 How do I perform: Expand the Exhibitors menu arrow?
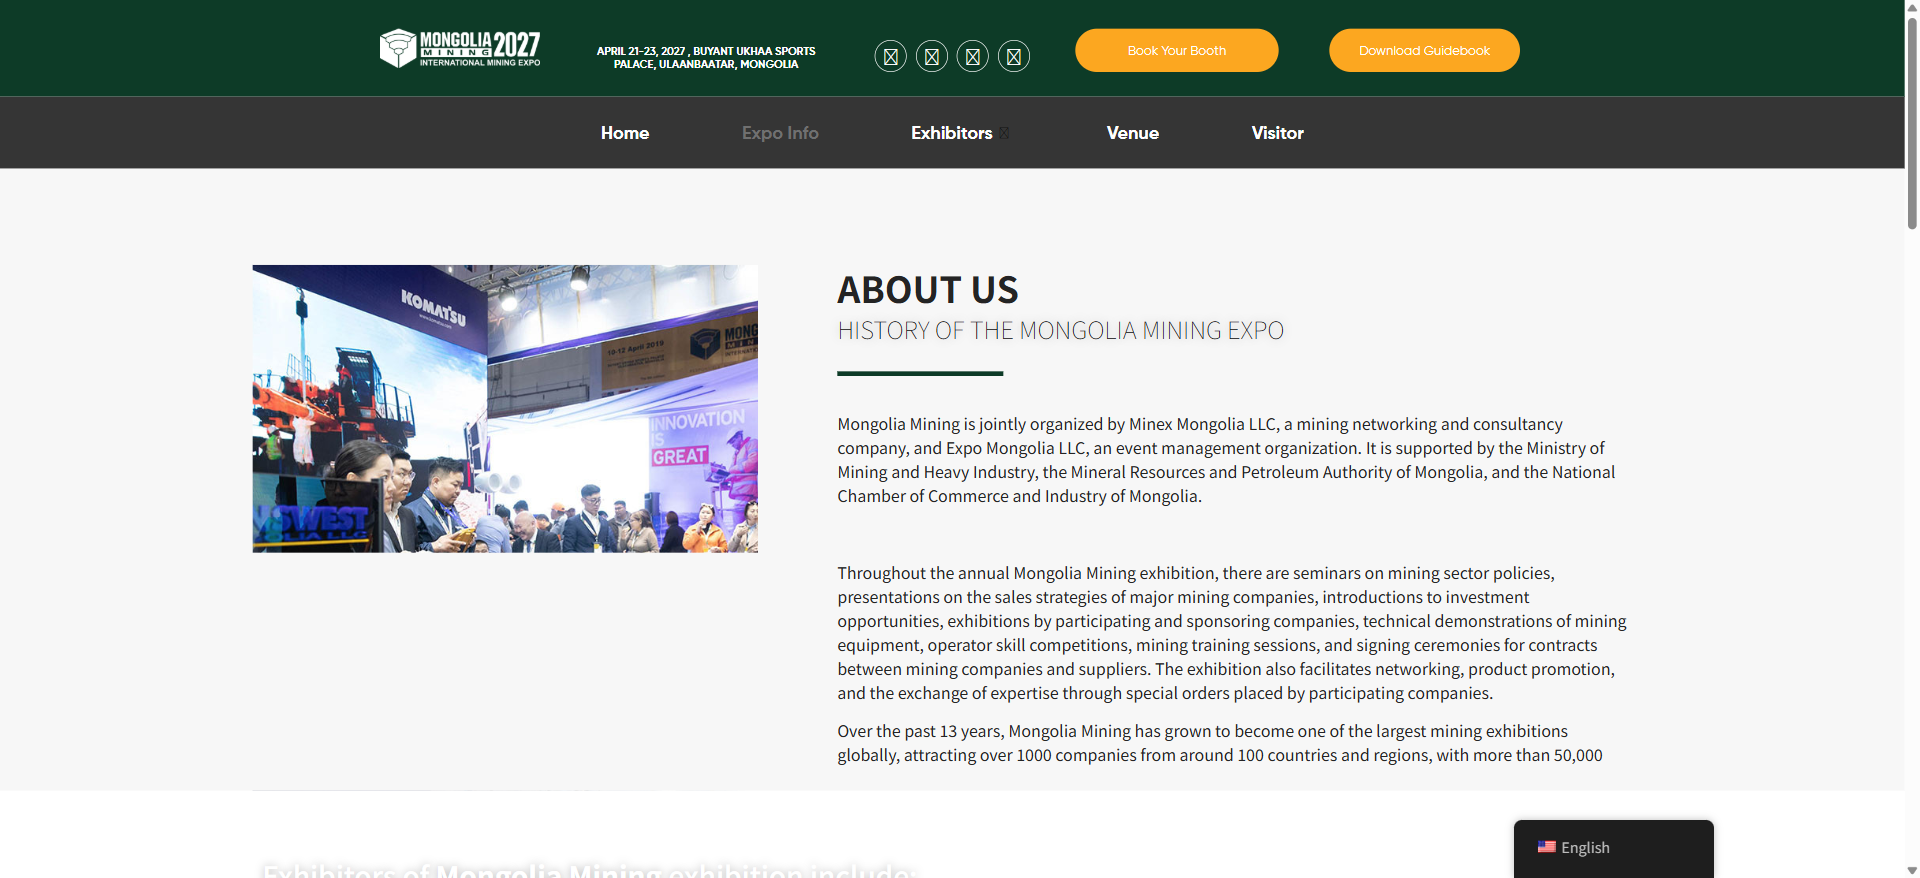pos(1004,133)
